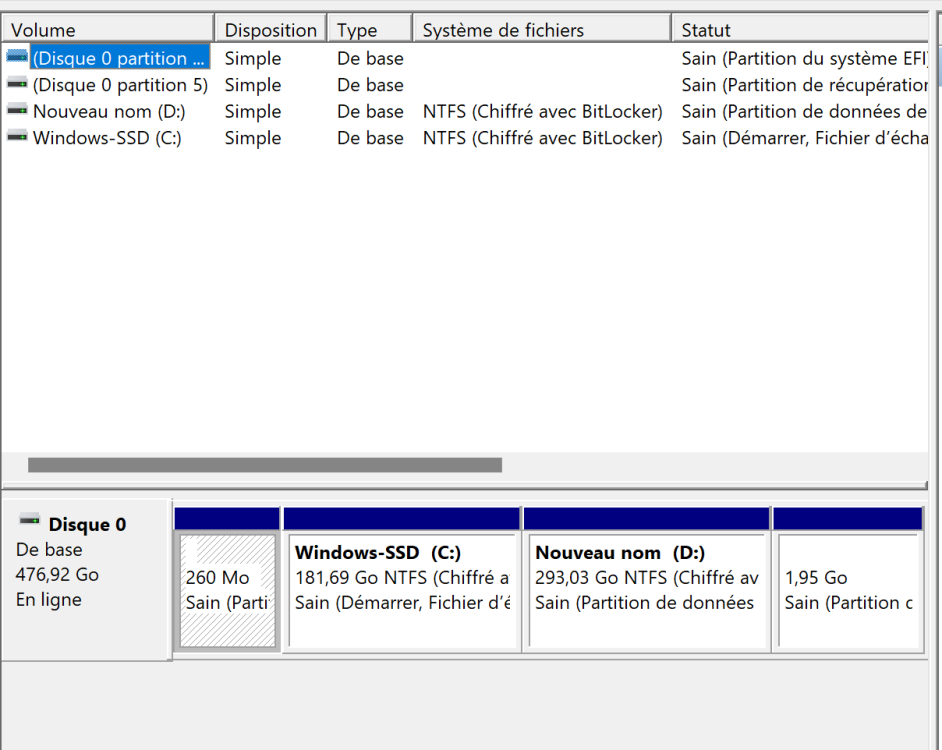Select the Nouveau nom (D:) name in volume list
The width and height of the screenshot is (942, 750).
coord(109,112)
